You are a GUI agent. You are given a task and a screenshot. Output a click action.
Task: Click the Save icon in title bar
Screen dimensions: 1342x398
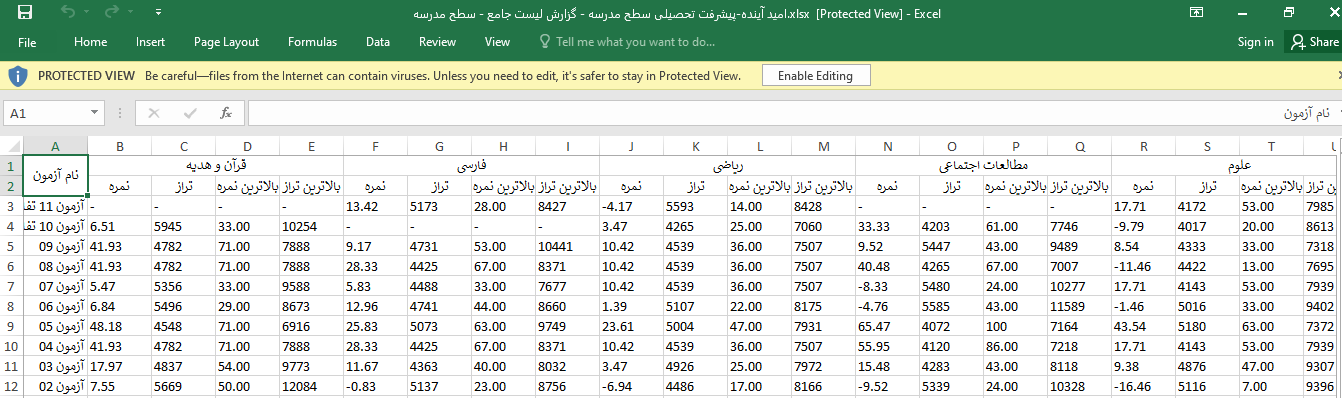(x=25, y=13)
